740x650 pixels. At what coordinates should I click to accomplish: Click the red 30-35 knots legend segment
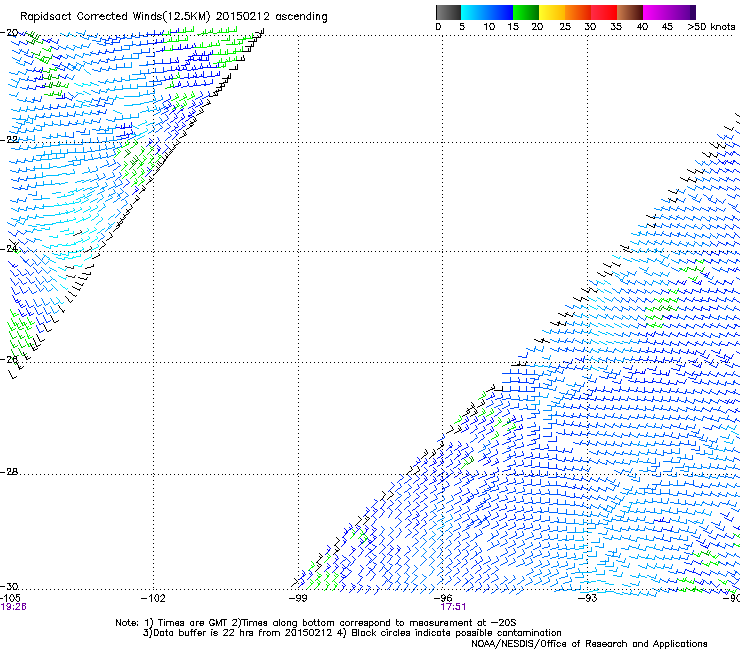click(x=604, y=12)
